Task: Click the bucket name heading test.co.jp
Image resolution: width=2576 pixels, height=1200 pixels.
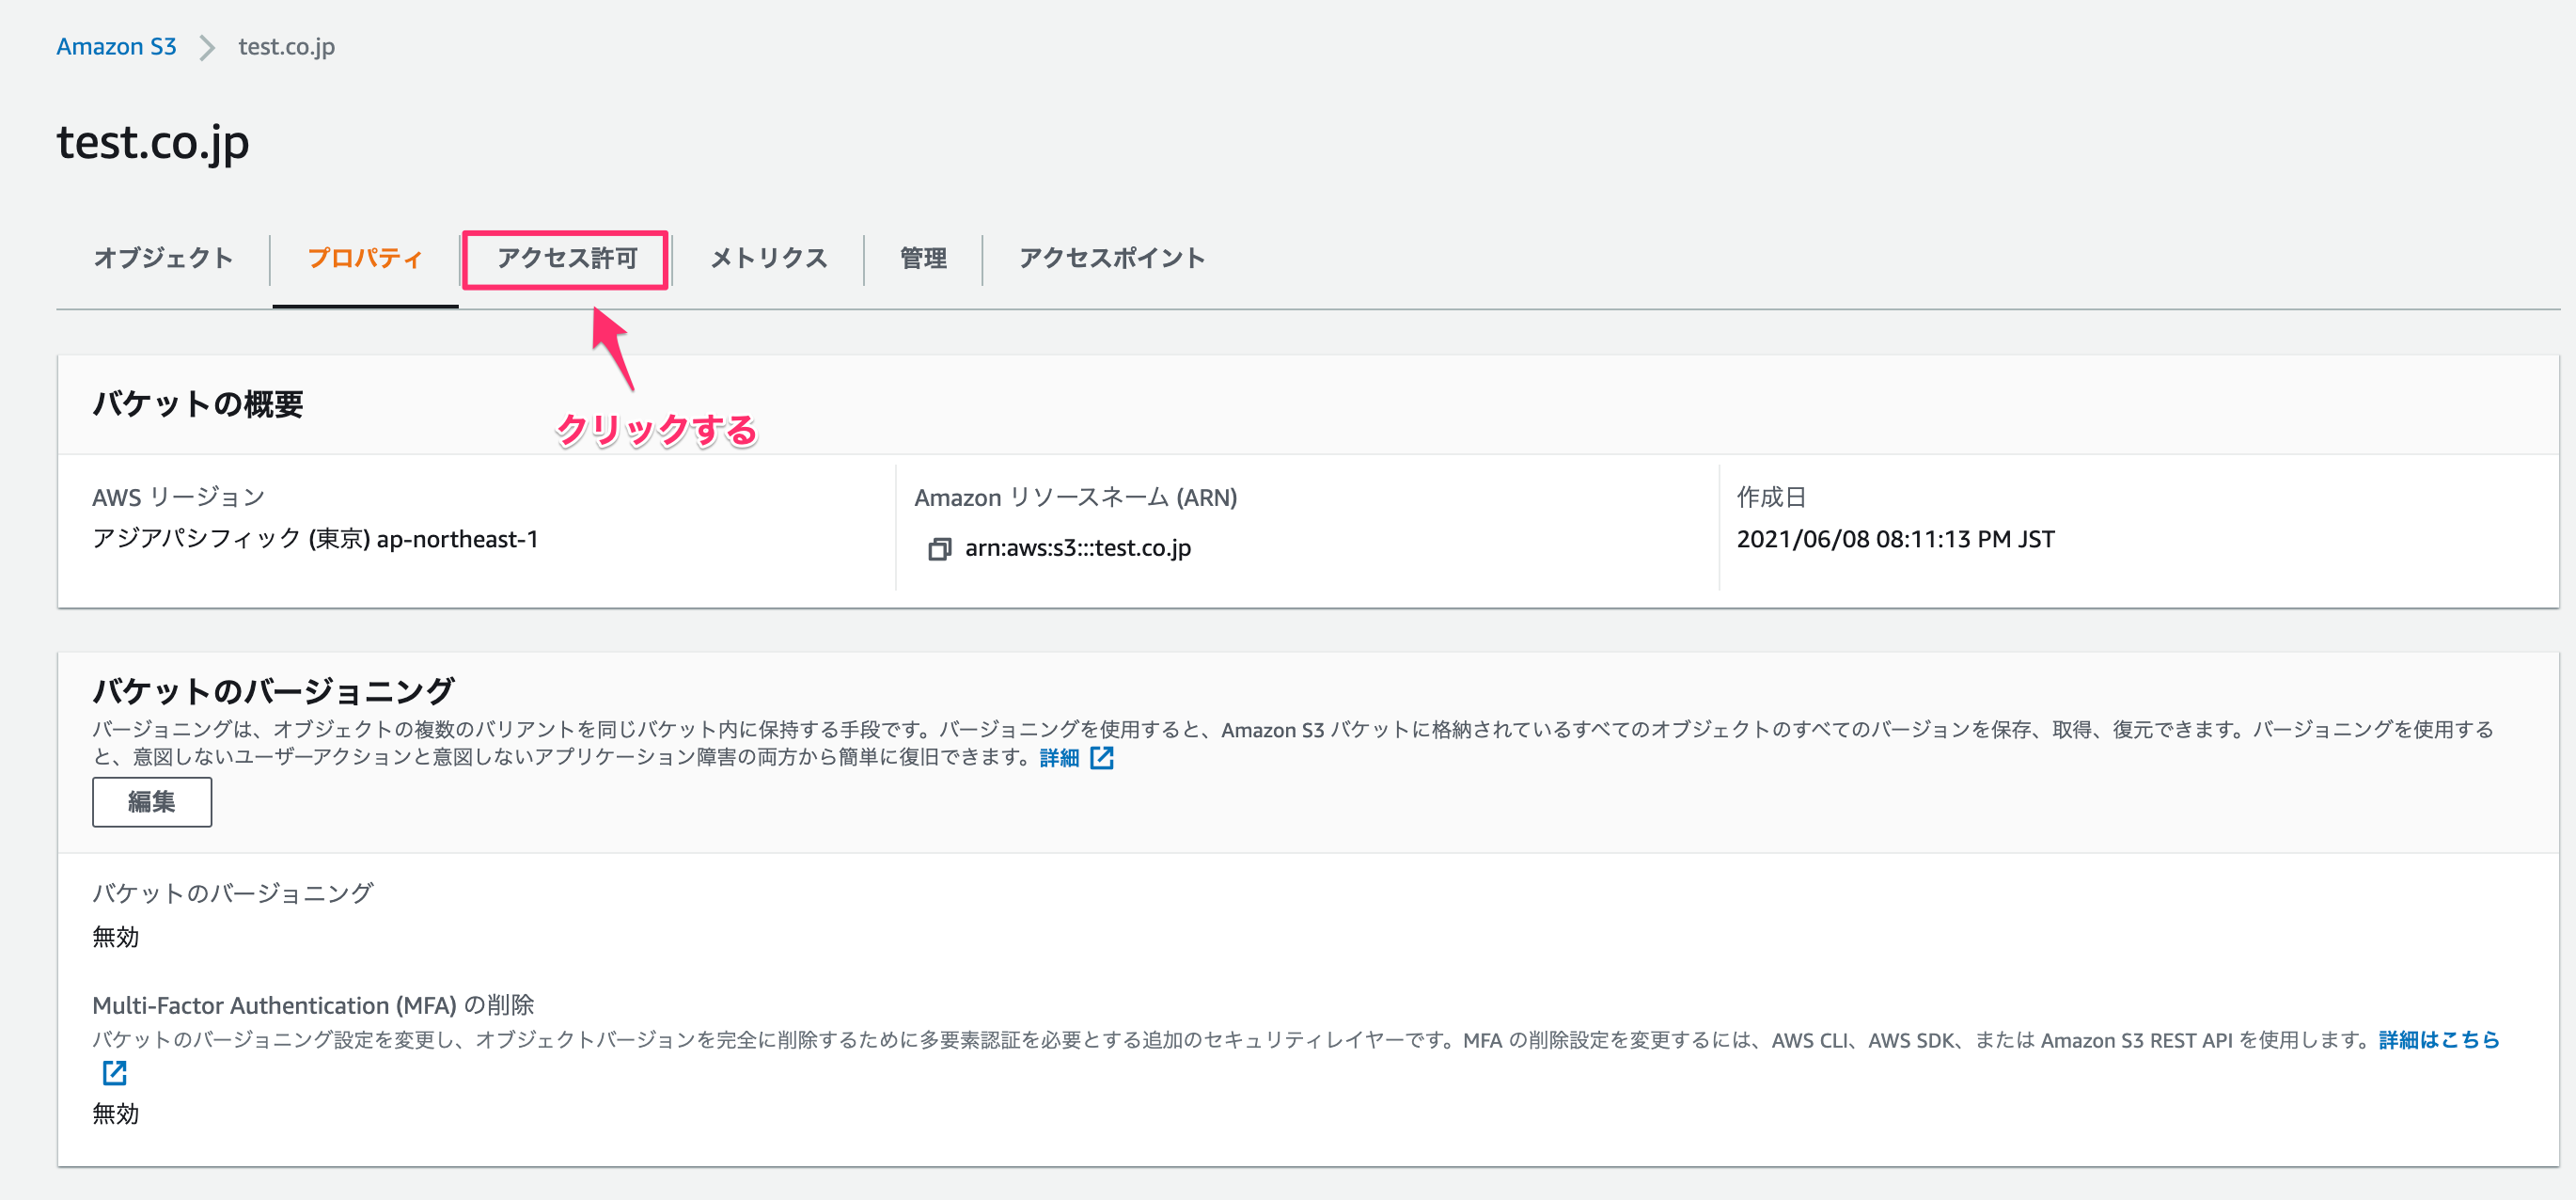Action: pyautogui.click(x=152, y=143)
